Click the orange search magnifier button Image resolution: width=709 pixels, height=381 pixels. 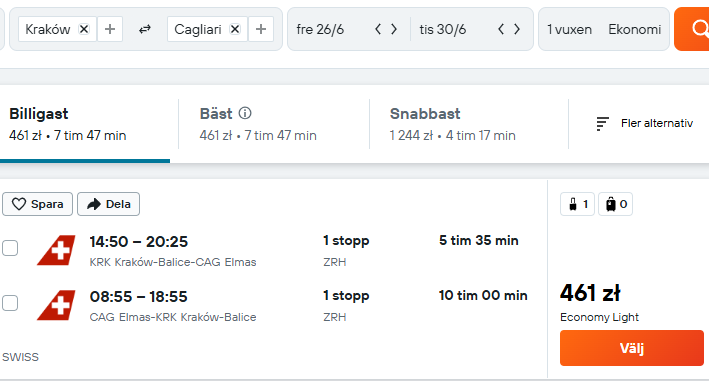[691, 29]
